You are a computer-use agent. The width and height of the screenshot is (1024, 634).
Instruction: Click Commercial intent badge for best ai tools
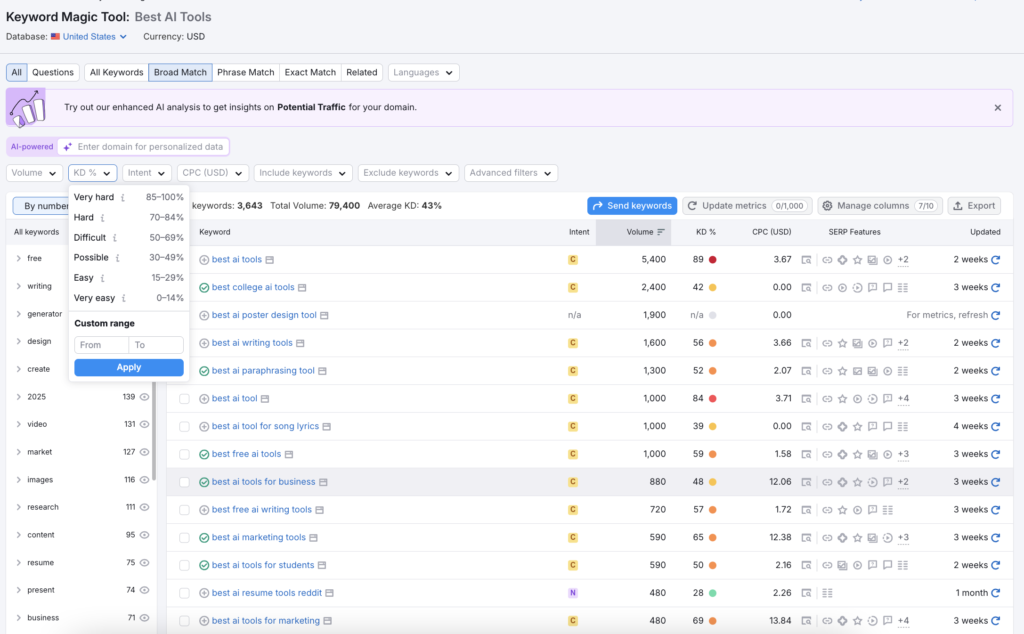[x=573, y=260]
